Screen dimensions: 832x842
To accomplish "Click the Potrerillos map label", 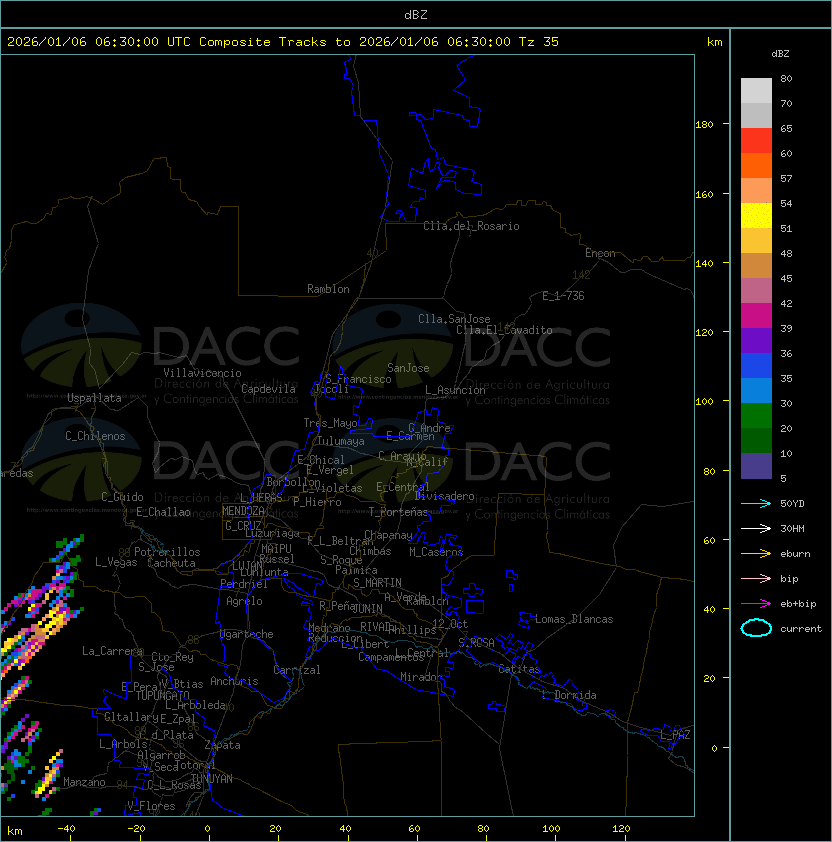I will [x=167, y=552].
